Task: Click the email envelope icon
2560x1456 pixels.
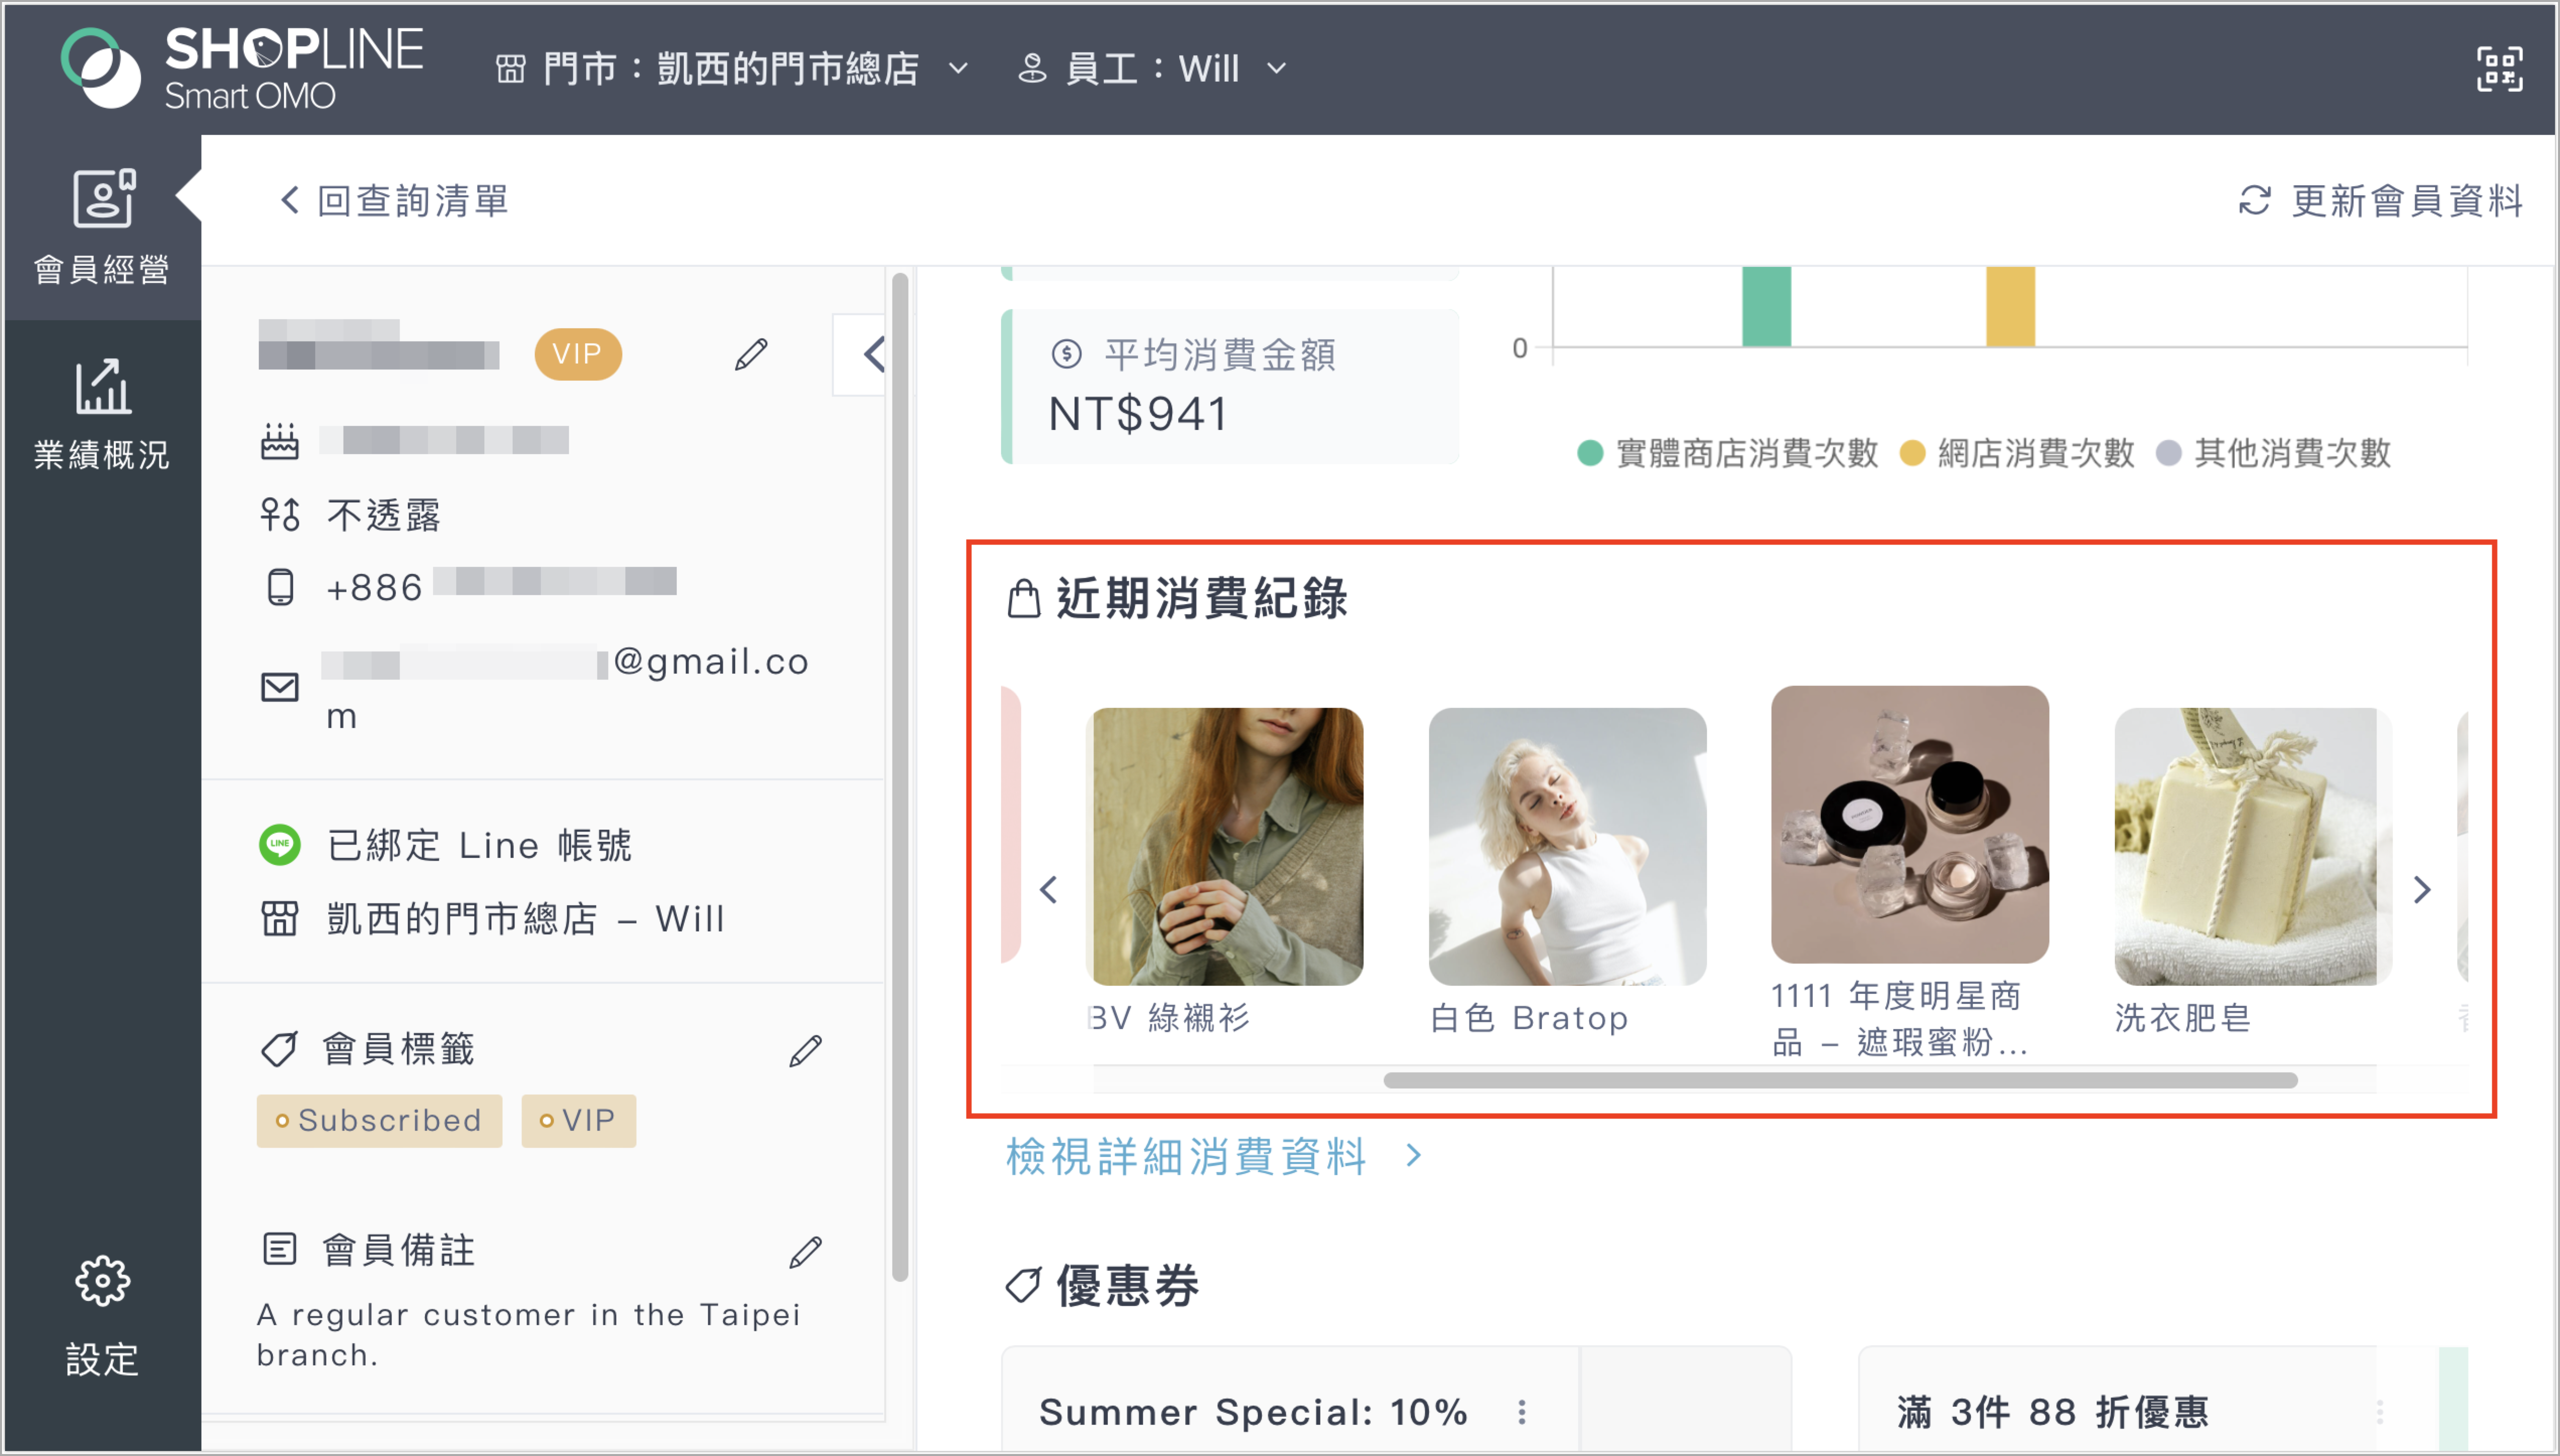Action: click(280, 687)
